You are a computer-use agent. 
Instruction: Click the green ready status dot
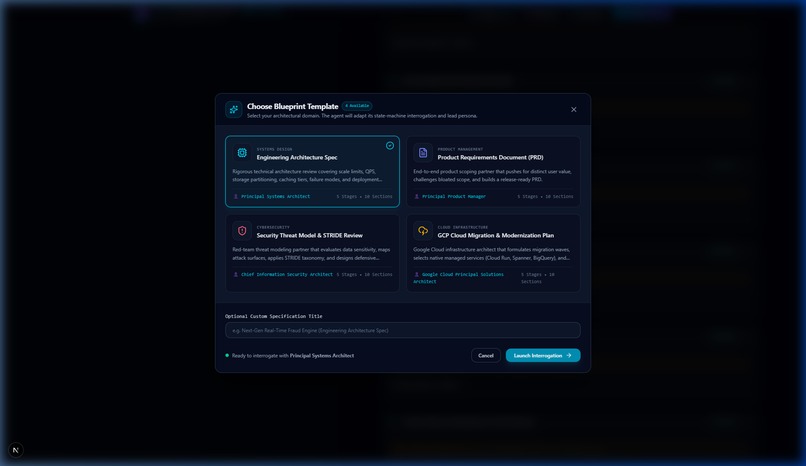pos(227,356)
